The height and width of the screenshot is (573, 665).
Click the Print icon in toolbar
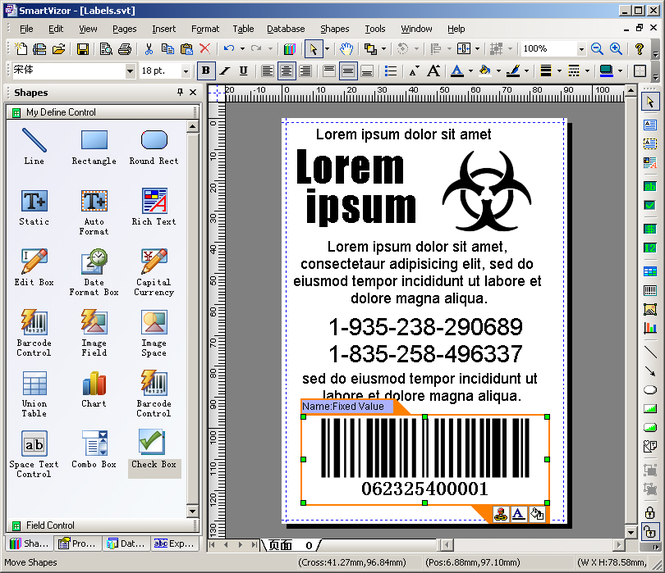(125, 49)
